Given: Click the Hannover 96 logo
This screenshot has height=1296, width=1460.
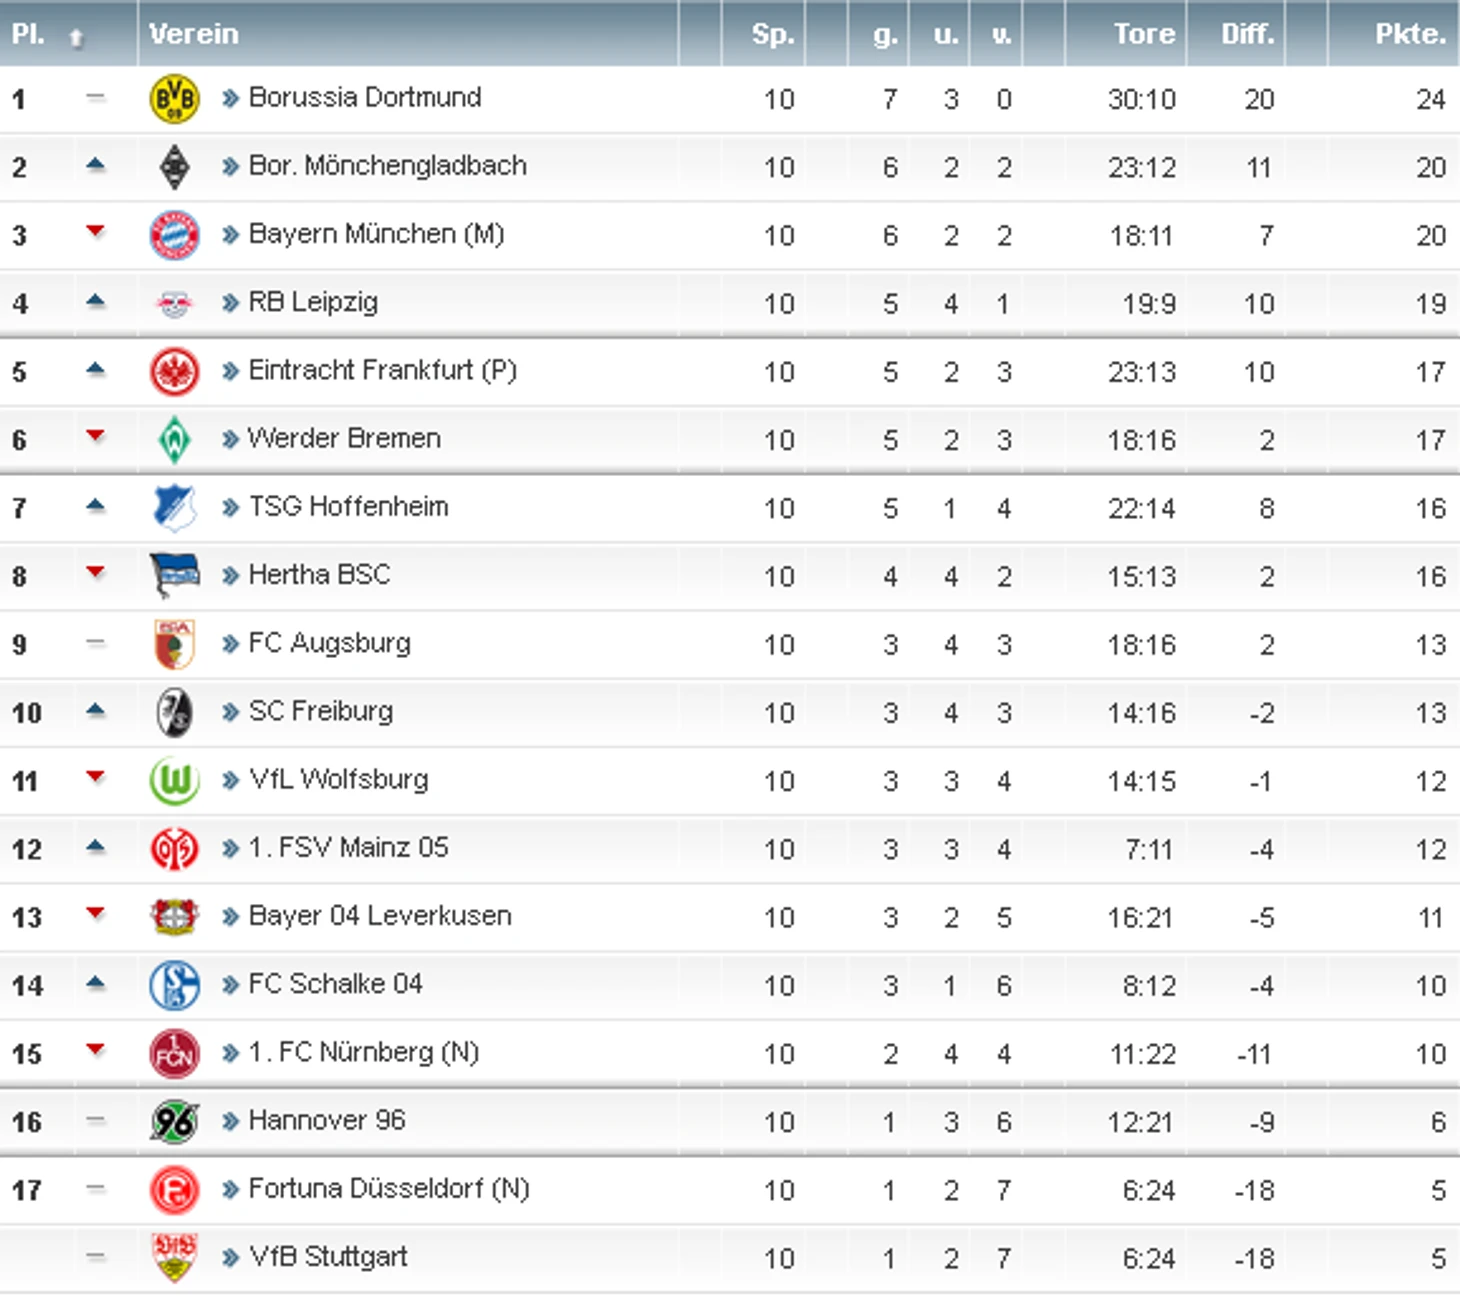Looking at the screenshot, I should pos(174,1122).
